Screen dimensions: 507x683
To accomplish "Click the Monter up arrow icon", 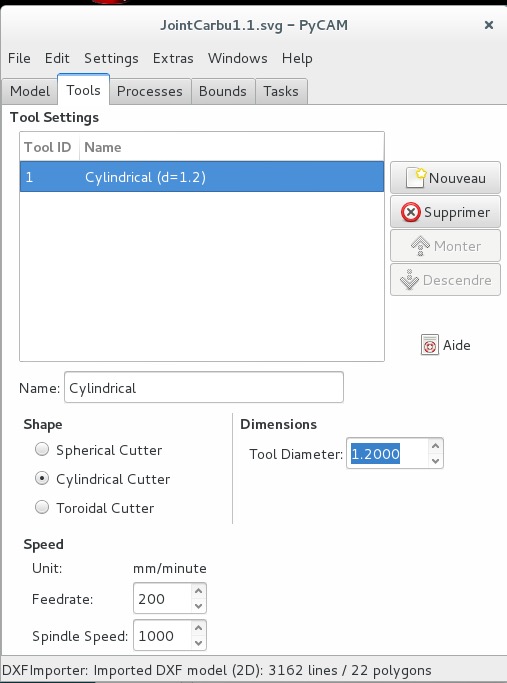I will [420, 246].
